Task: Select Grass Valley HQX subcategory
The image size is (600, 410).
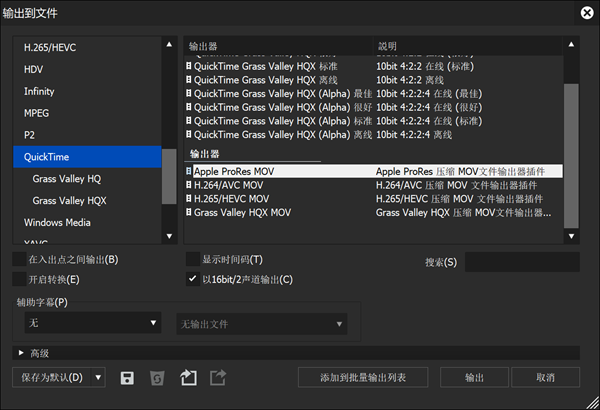Action: pyautogui.click(x=87, y=200)
